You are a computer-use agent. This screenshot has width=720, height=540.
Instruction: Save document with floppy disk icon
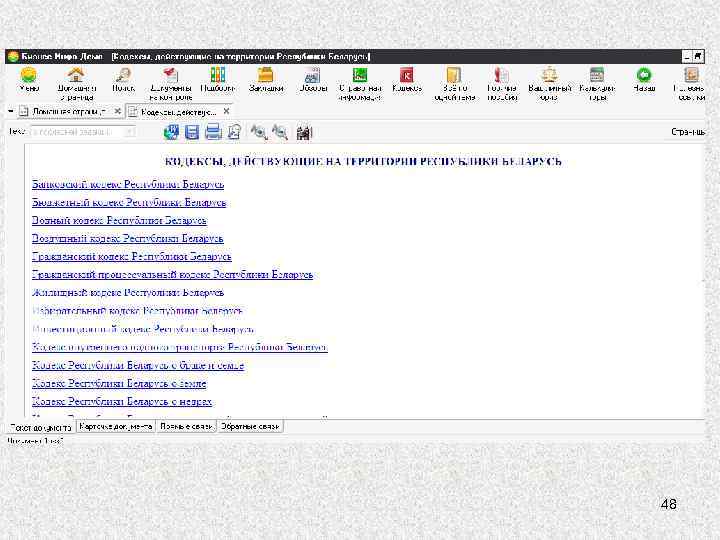tap(192, 132)
